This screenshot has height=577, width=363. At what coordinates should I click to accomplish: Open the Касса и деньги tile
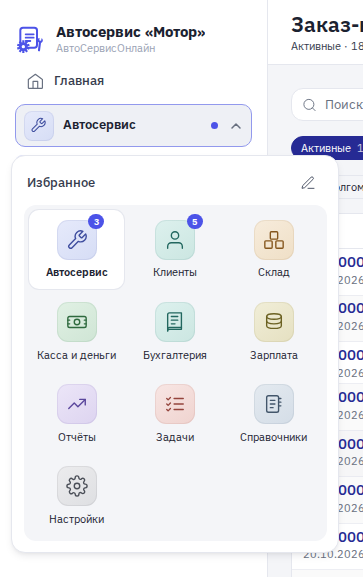coord(77,332)
